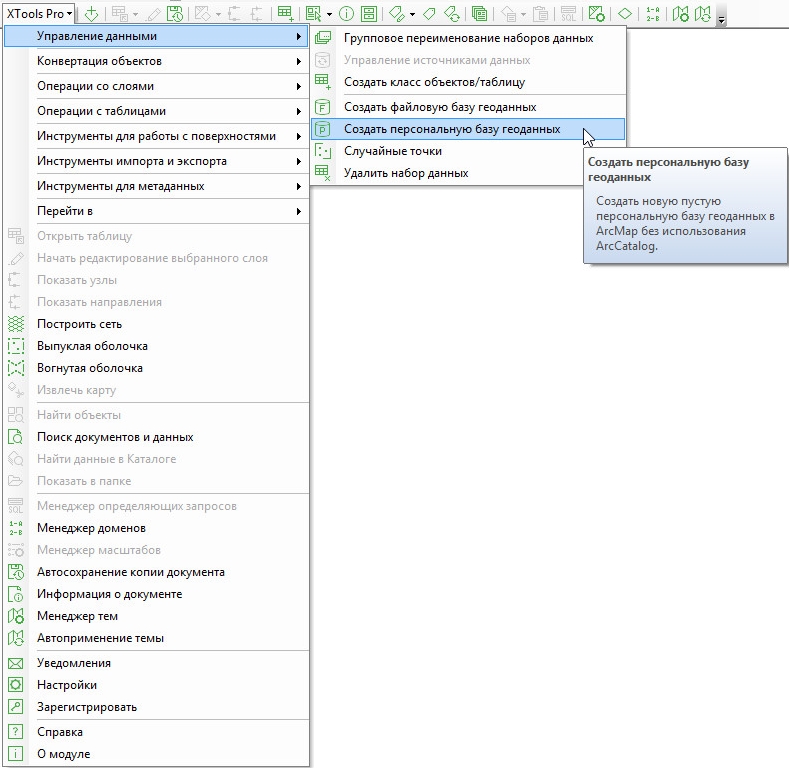Click the Theme Manager icon (Менеджер тем)

pos(15,616)
